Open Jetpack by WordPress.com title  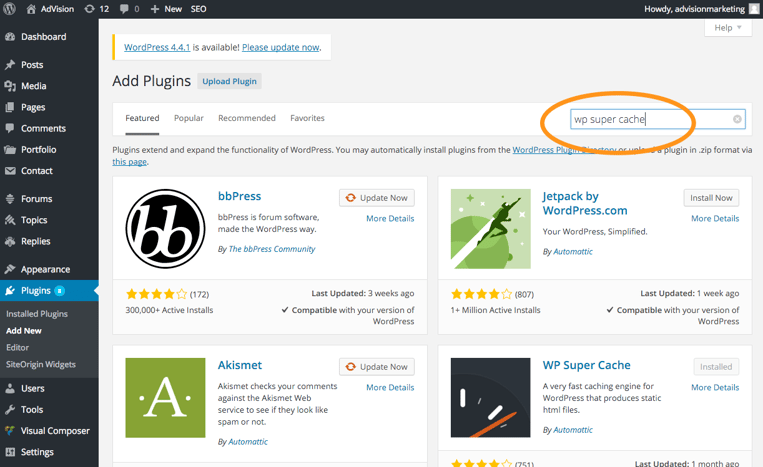[585, 203]
